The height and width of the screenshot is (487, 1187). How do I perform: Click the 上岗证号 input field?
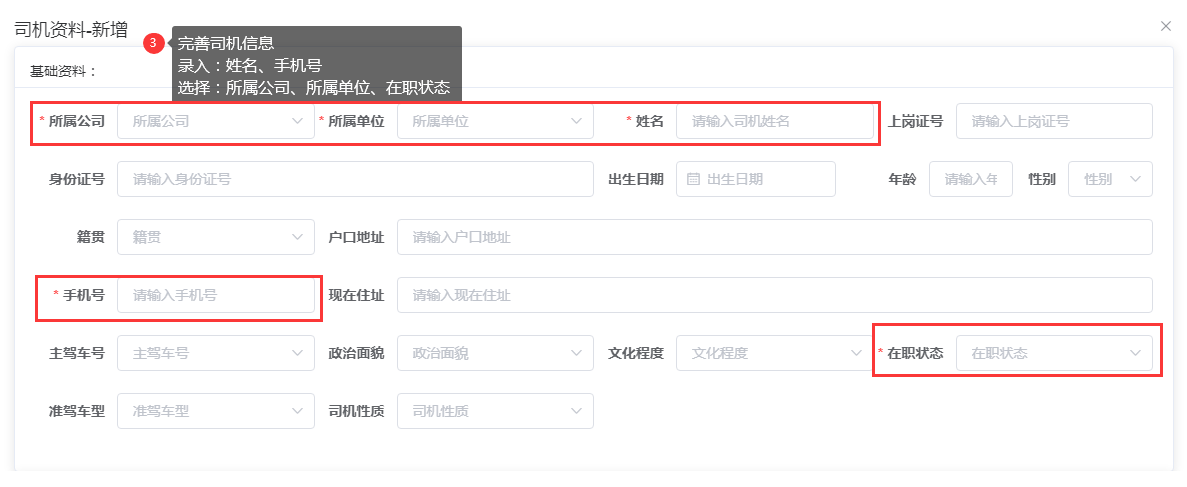tap(1055, 121)
